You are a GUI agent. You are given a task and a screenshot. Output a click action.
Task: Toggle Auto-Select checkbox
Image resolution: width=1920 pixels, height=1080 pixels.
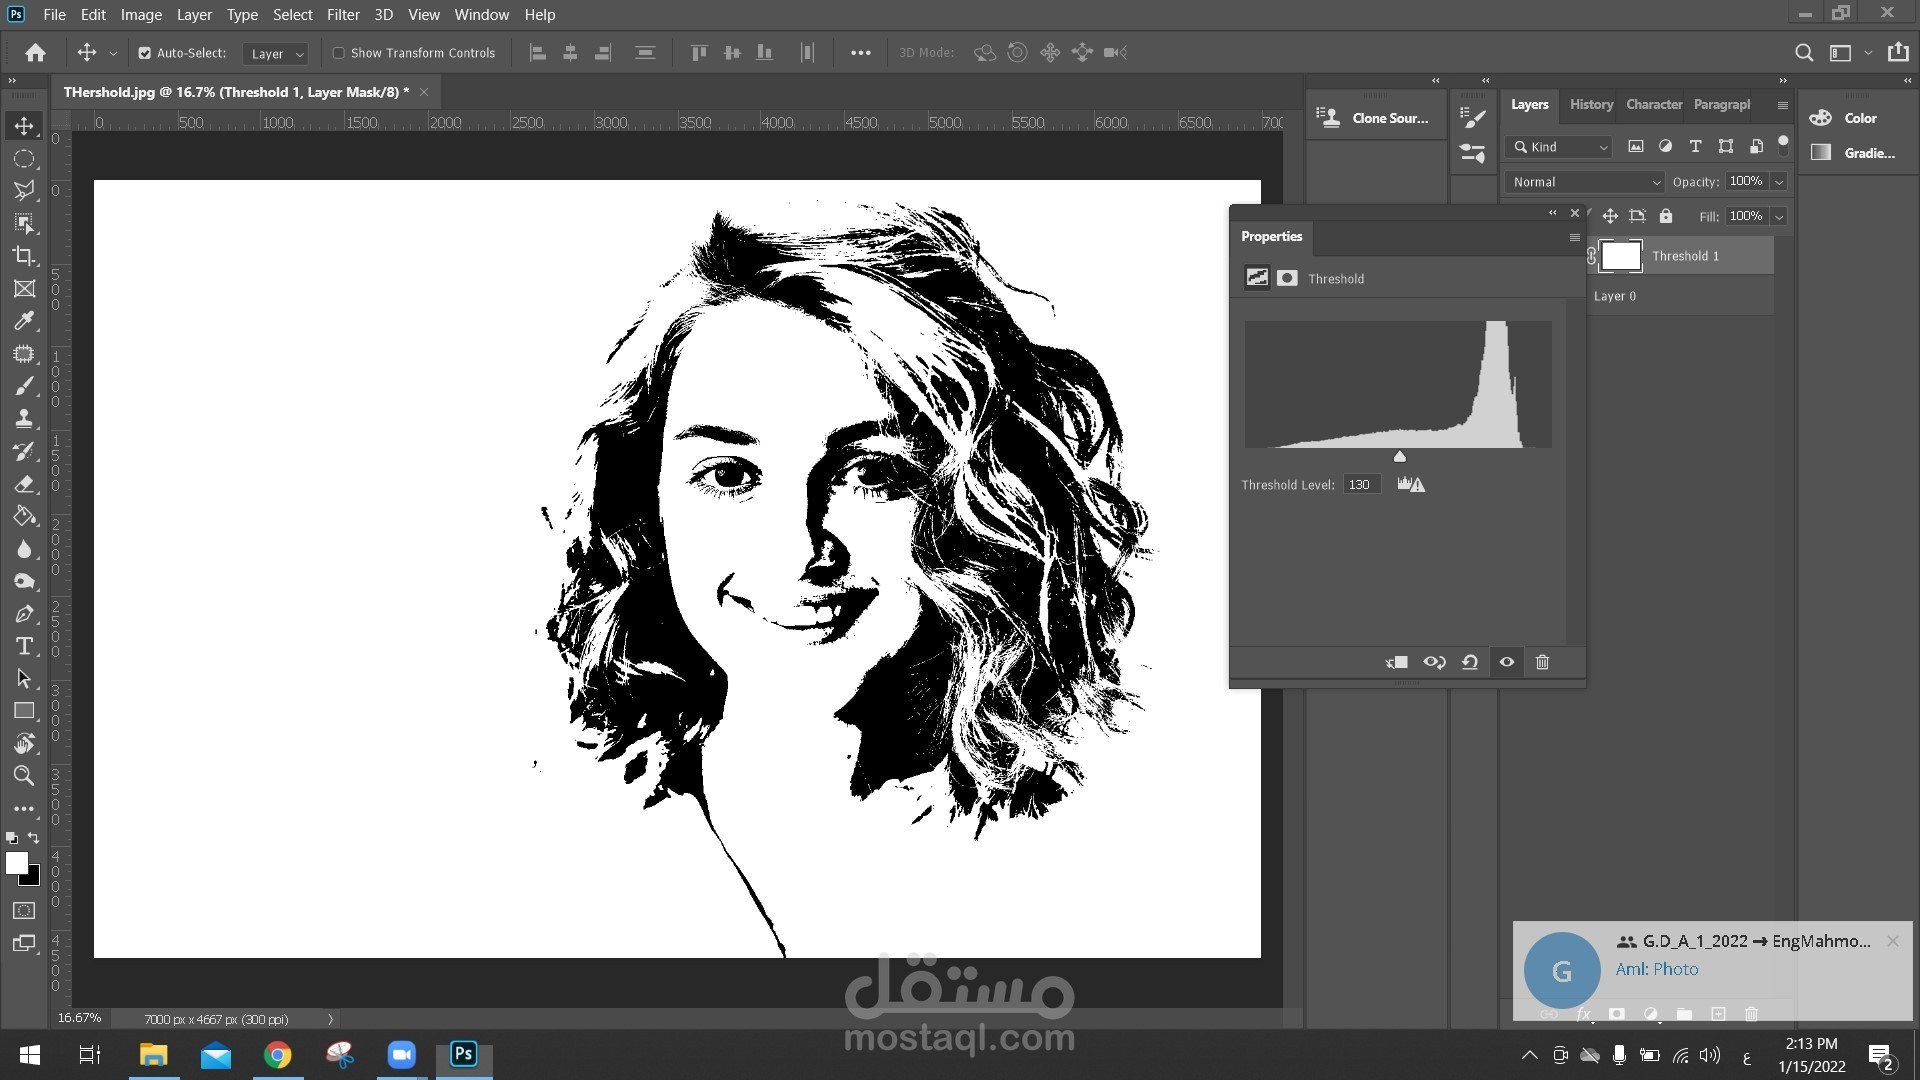[x=145, y=53]
